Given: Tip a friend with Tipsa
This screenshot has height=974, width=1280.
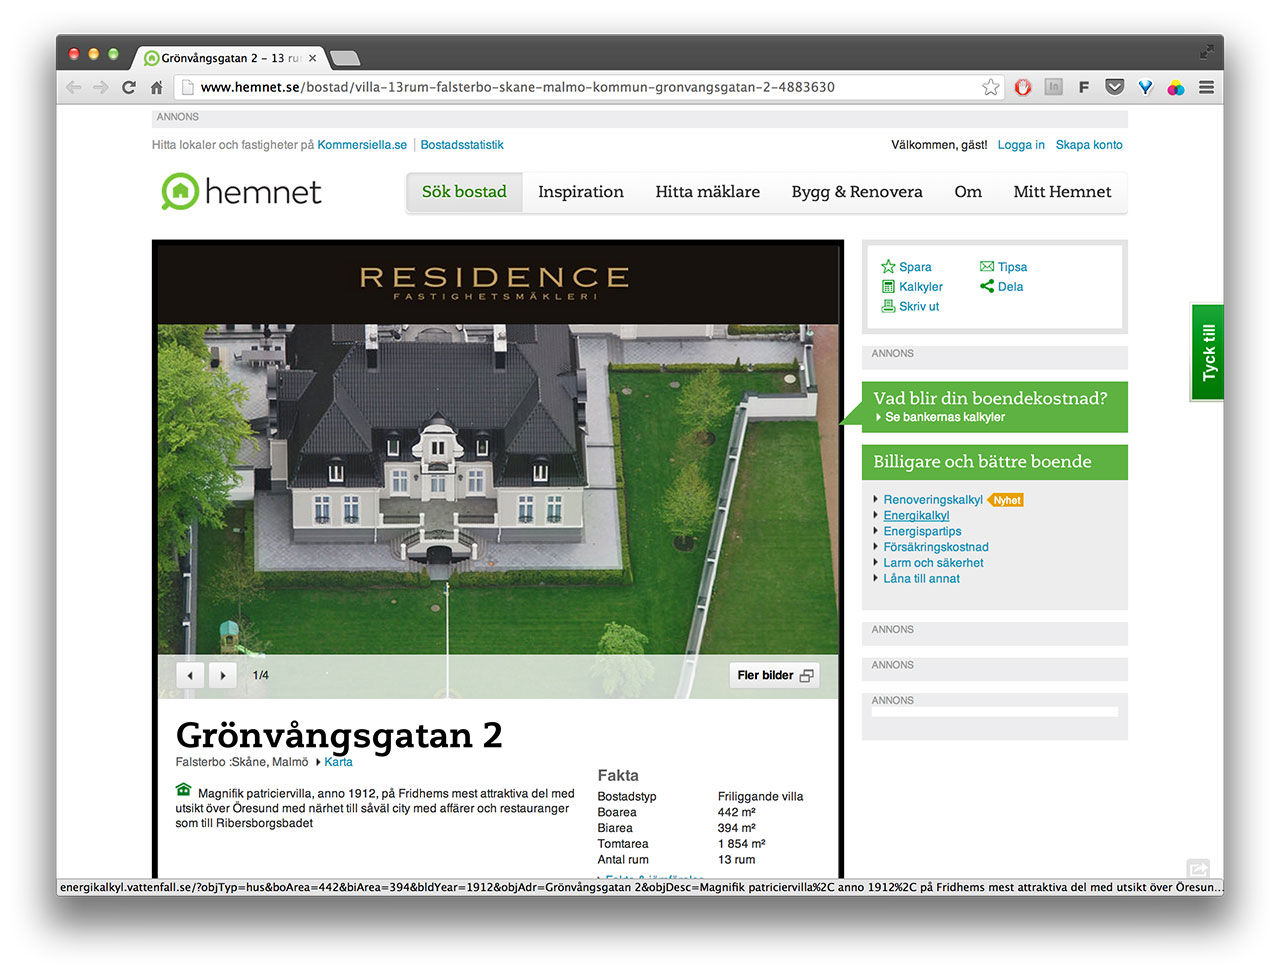Looking at the screenshot, I should tap(1003, 267).
